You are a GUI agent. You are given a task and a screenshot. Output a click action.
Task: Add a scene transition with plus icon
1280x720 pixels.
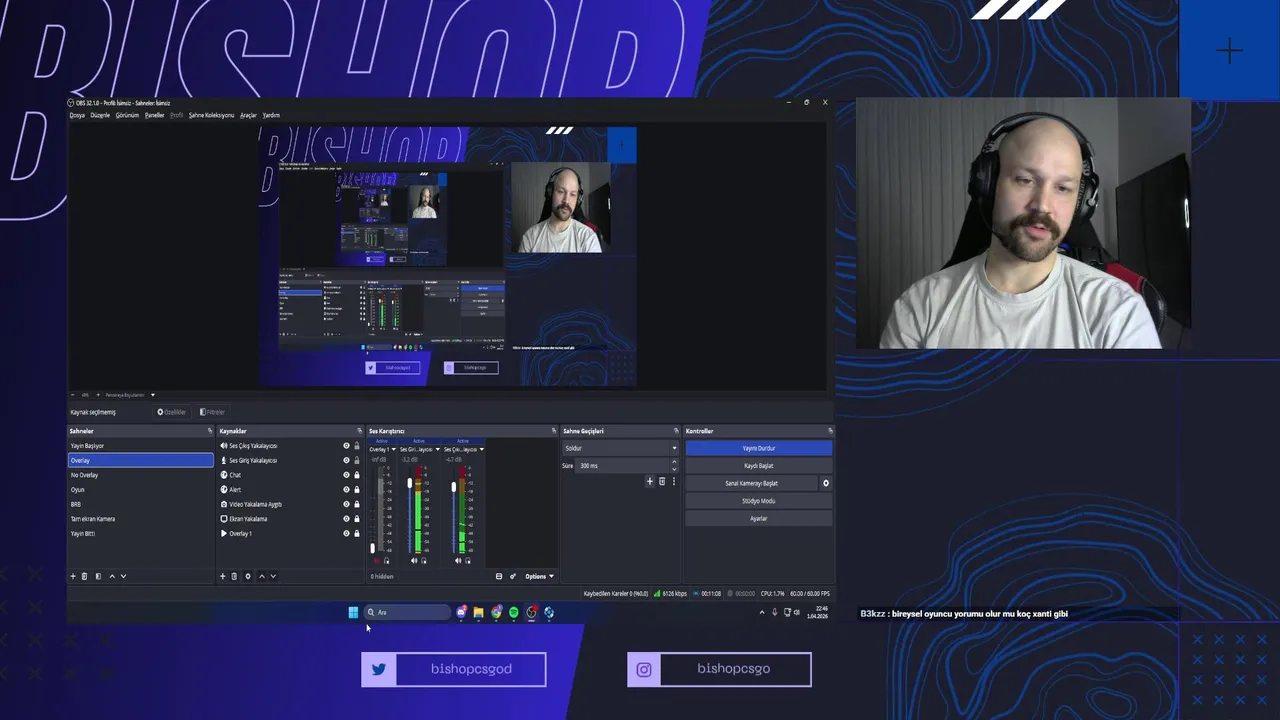click(649, 481)
